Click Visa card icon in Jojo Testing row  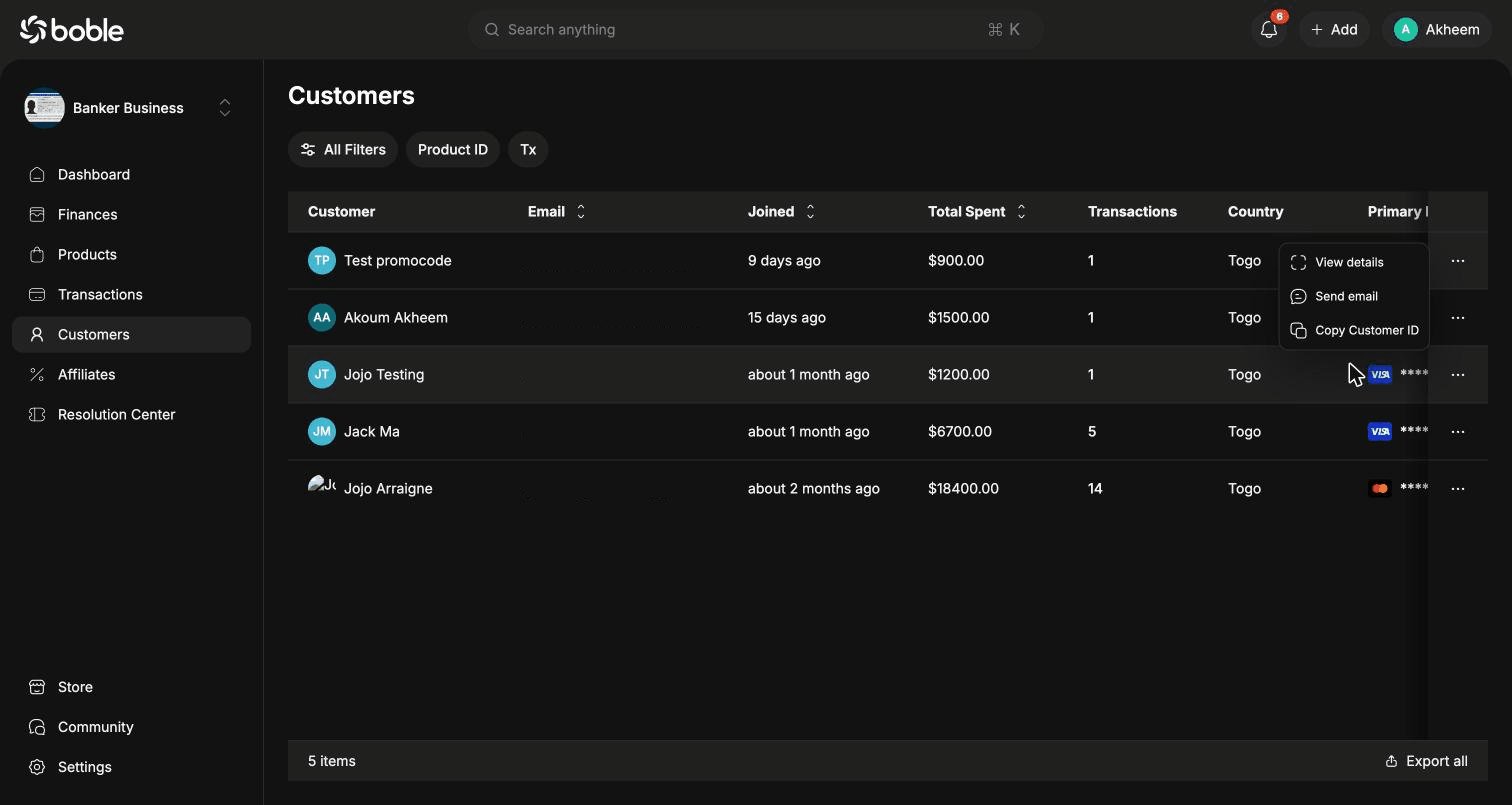pos(1380,374)
